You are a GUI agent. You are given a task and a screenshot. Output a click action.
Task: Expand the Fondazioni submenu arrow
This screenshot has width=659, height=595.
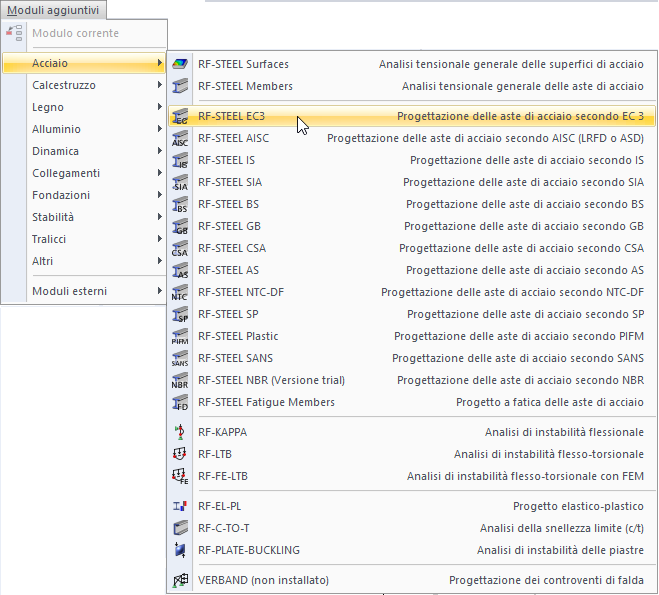159,195
